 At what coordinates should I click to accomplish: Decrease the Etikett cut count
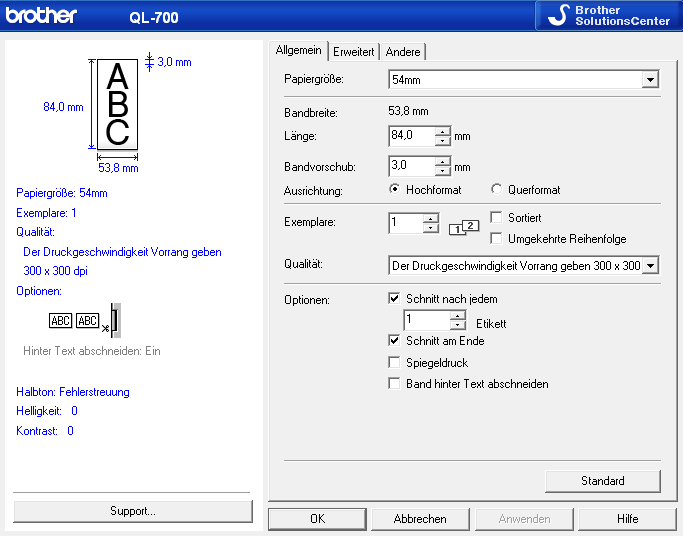pos(458,325)
